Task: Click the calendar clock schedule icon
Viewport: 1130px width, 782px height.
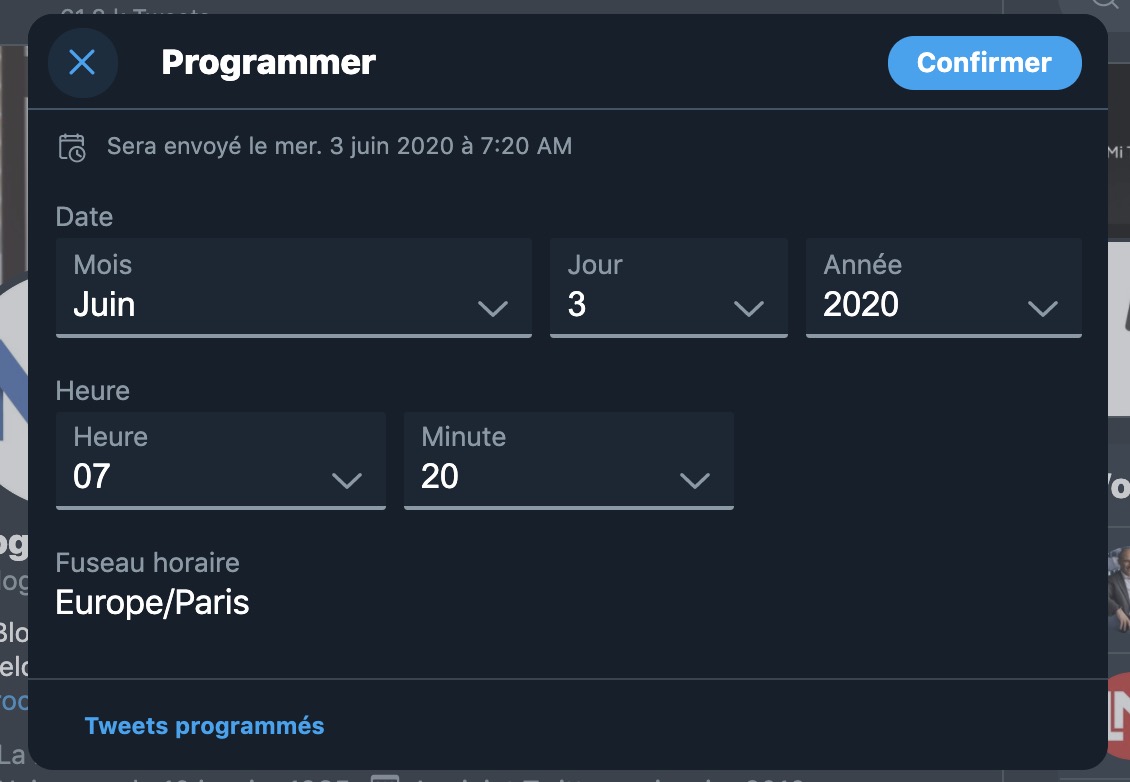Action: 72,147
